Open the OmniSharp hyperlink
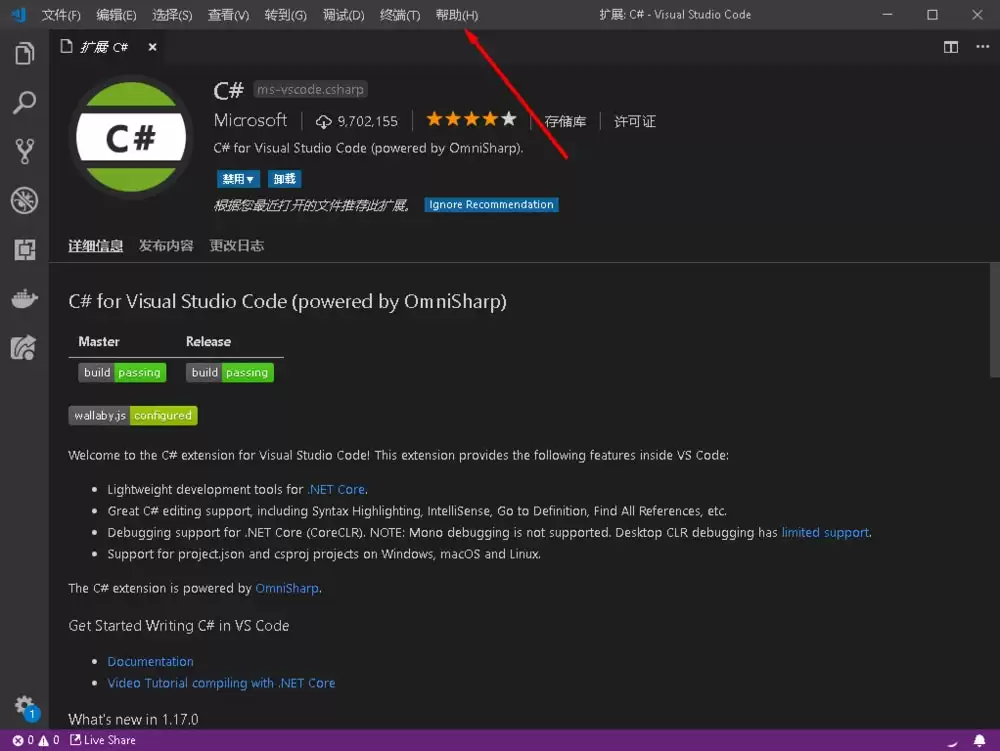1000x751 pixels. click(x=287, y=588)
